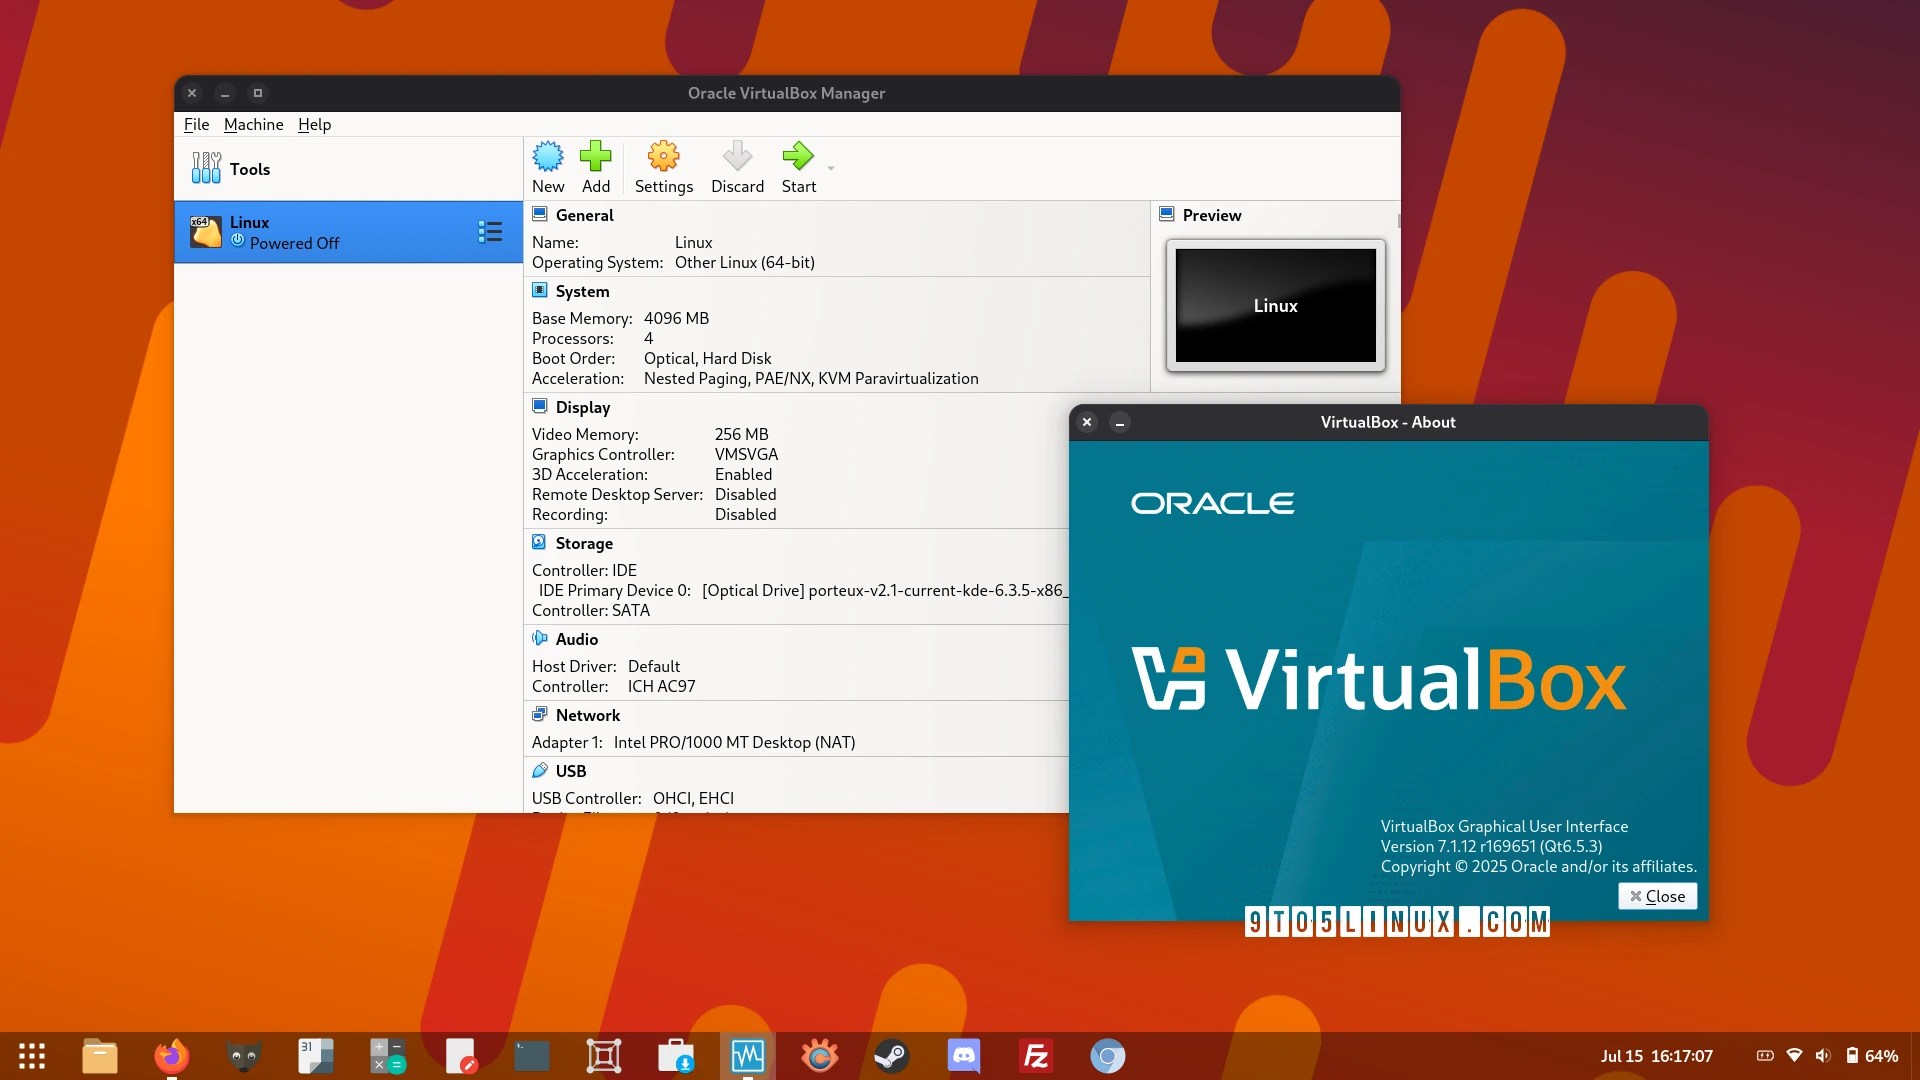The width and height of the screenshot is (1920, 1080).
Task: Collapse the Display section header
Action: click(x=582, y=407)
